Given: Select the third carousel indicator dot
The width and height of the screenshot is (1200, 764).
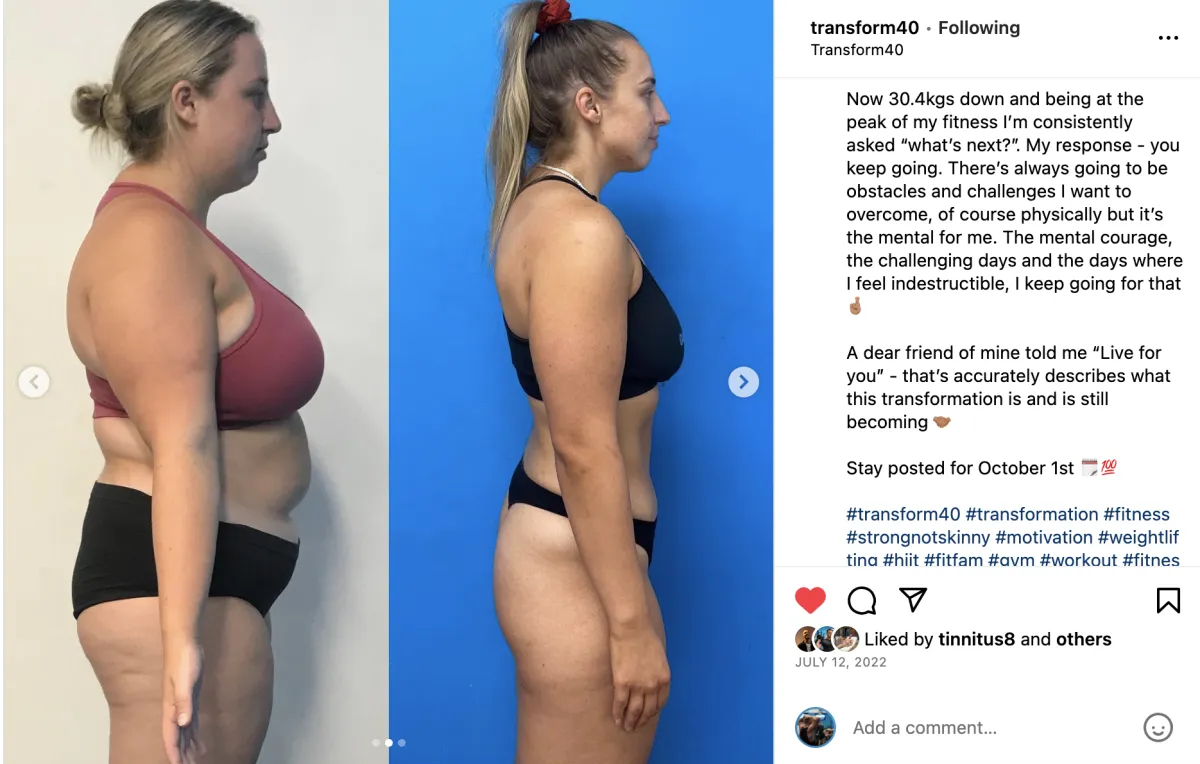Looking at the screenshot, I should pyautogui.click(x=402, y=743).
